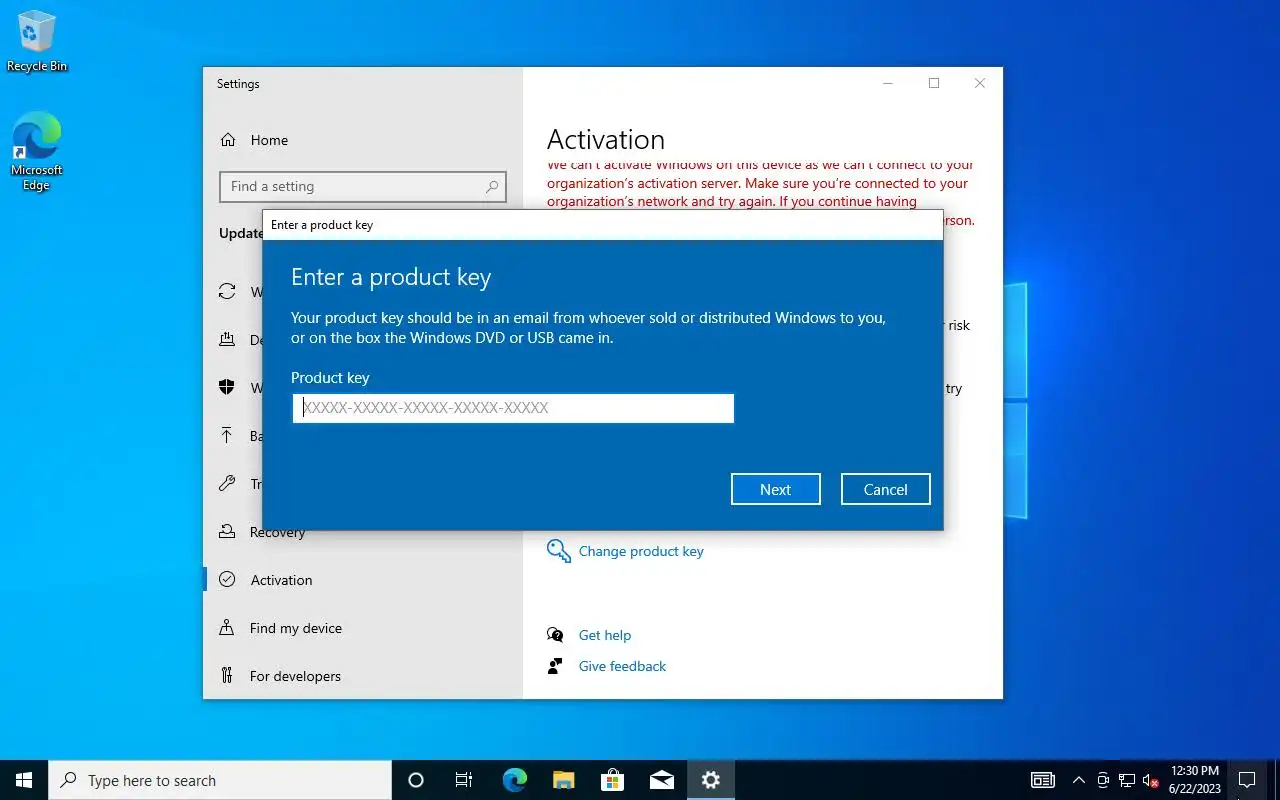Click the Recovery sidebar icon
Screen dimensions: 1280x800
point(227,532)
